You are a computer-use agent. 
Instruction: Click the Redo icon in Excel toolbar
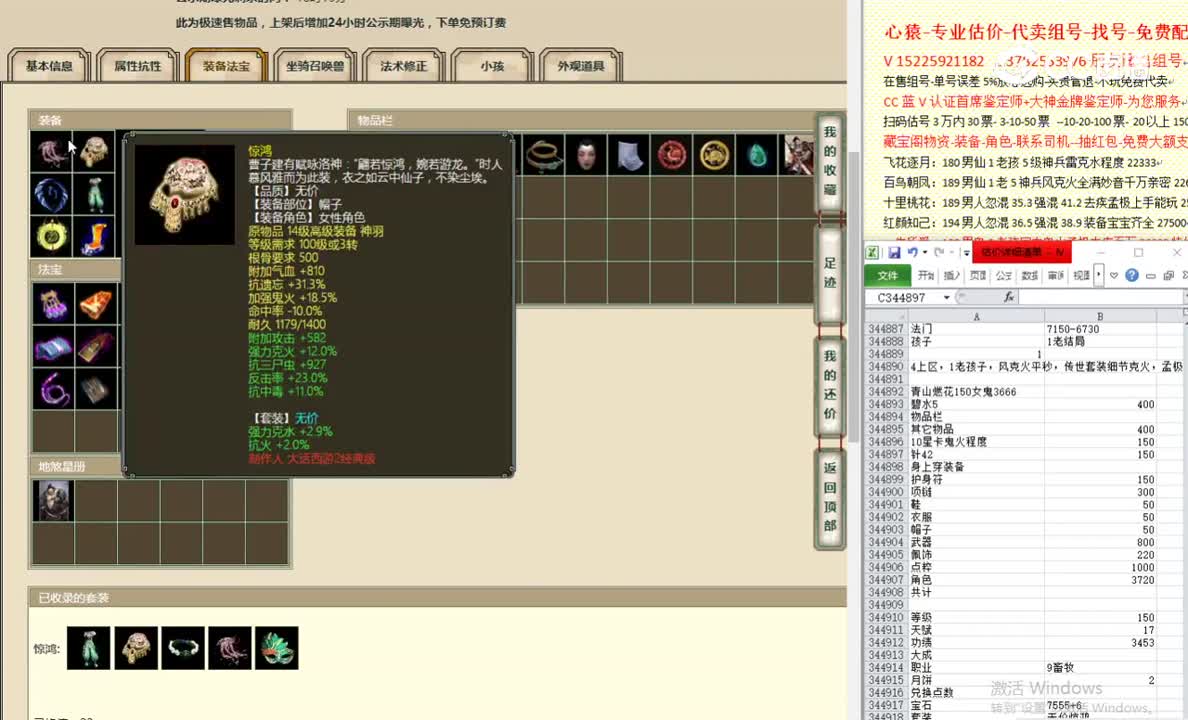pyautogui.click(x=938, y=251)
